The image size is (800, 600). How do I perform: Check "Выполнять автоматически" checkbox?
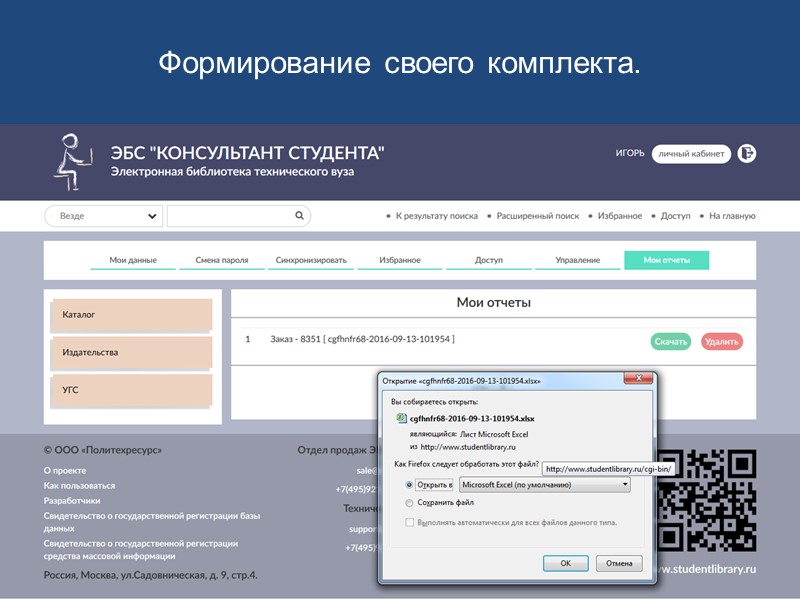pos(409,522)
